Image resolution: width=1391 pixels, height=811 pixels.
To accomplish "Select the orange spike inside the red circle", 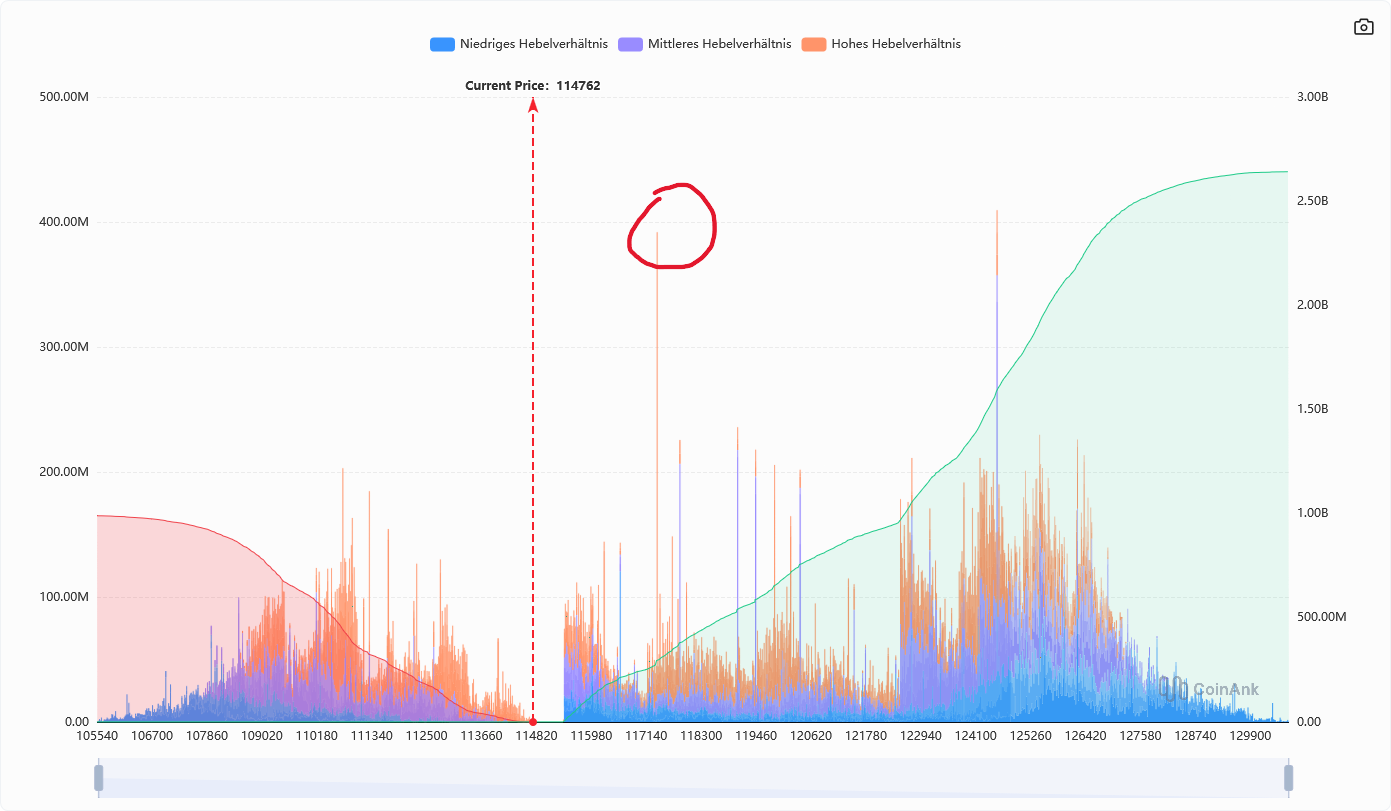I will [x=657, y=300].
